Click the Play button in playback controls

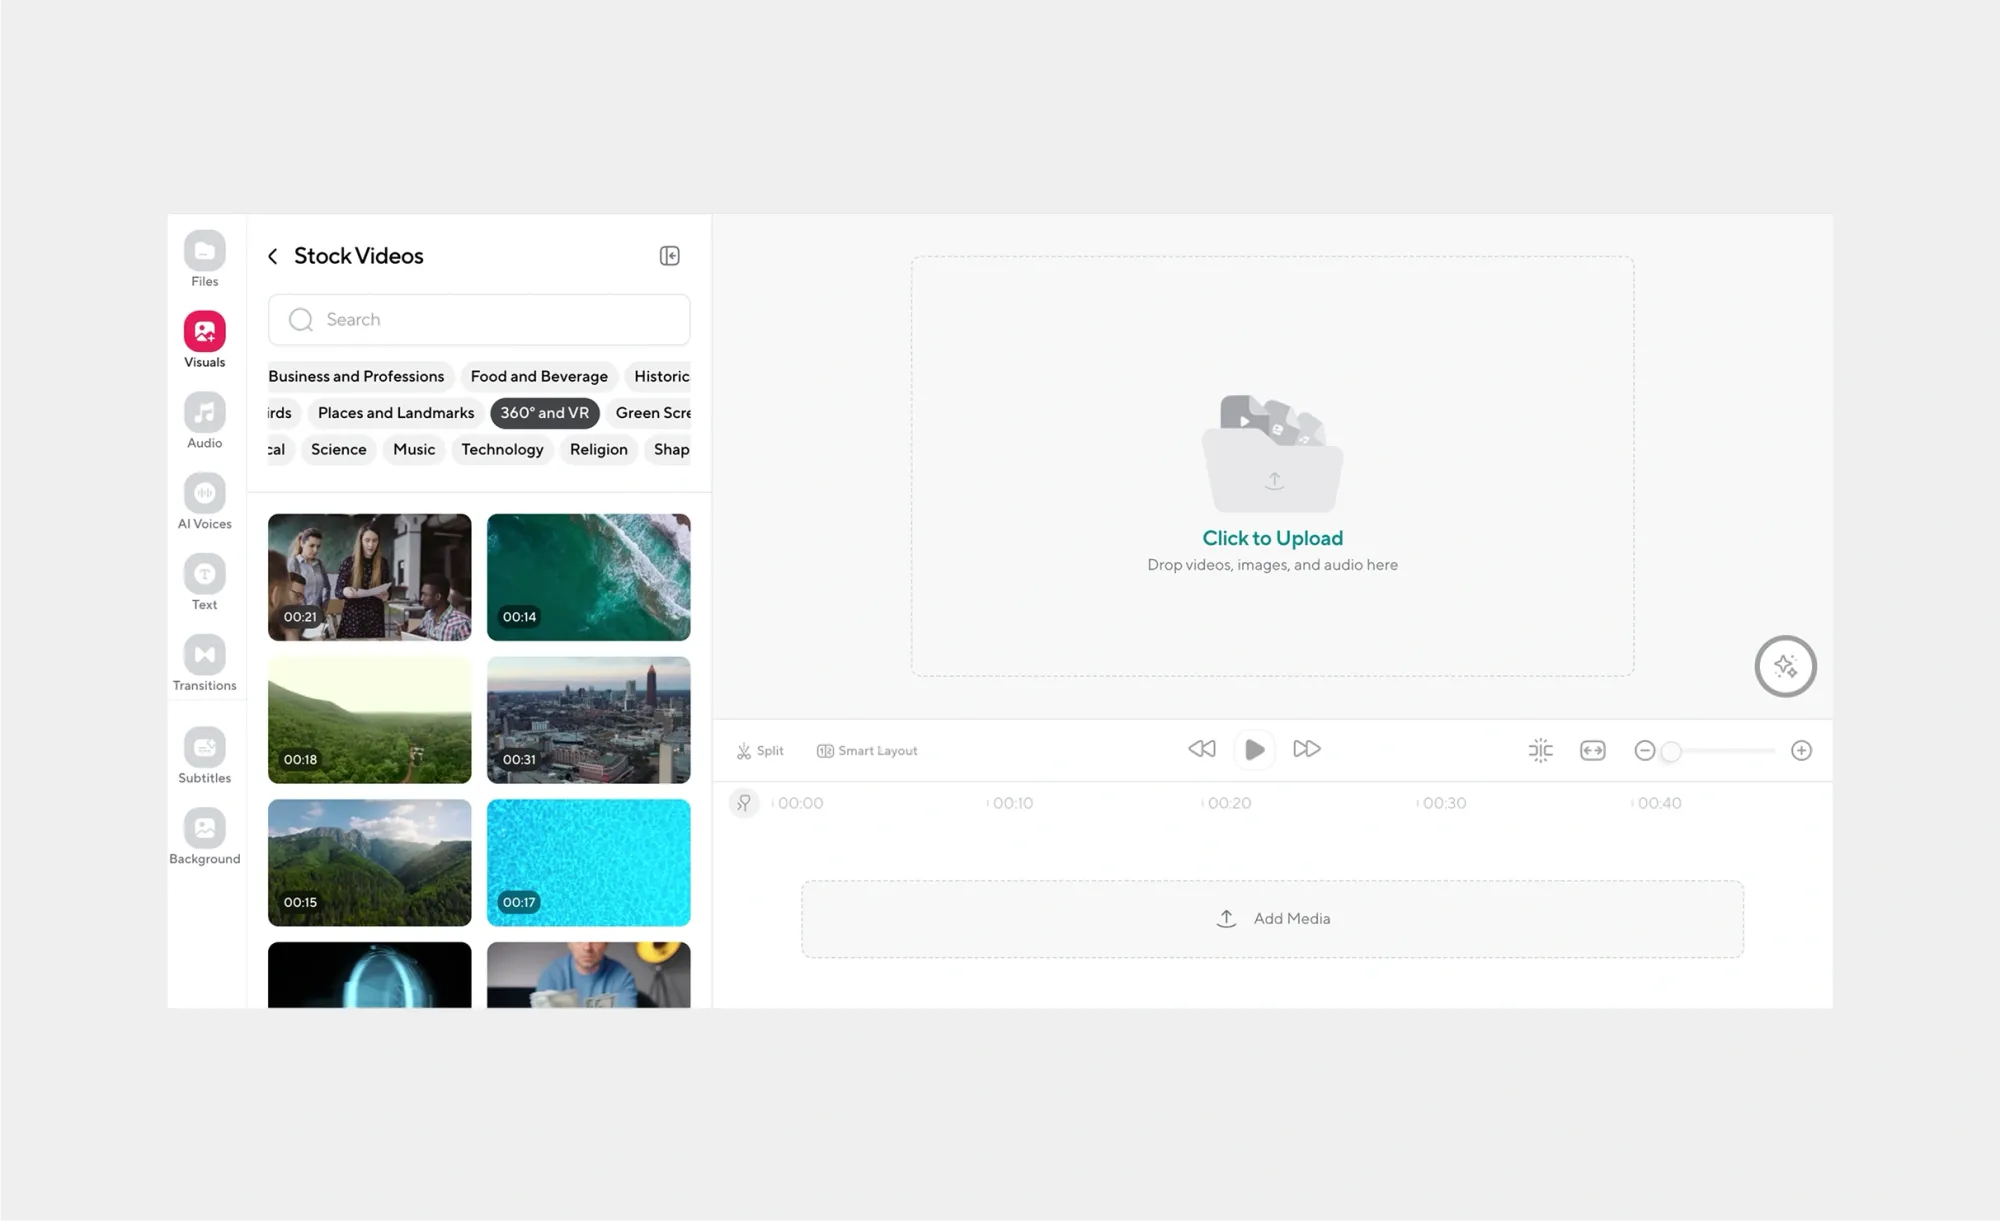1254,748
